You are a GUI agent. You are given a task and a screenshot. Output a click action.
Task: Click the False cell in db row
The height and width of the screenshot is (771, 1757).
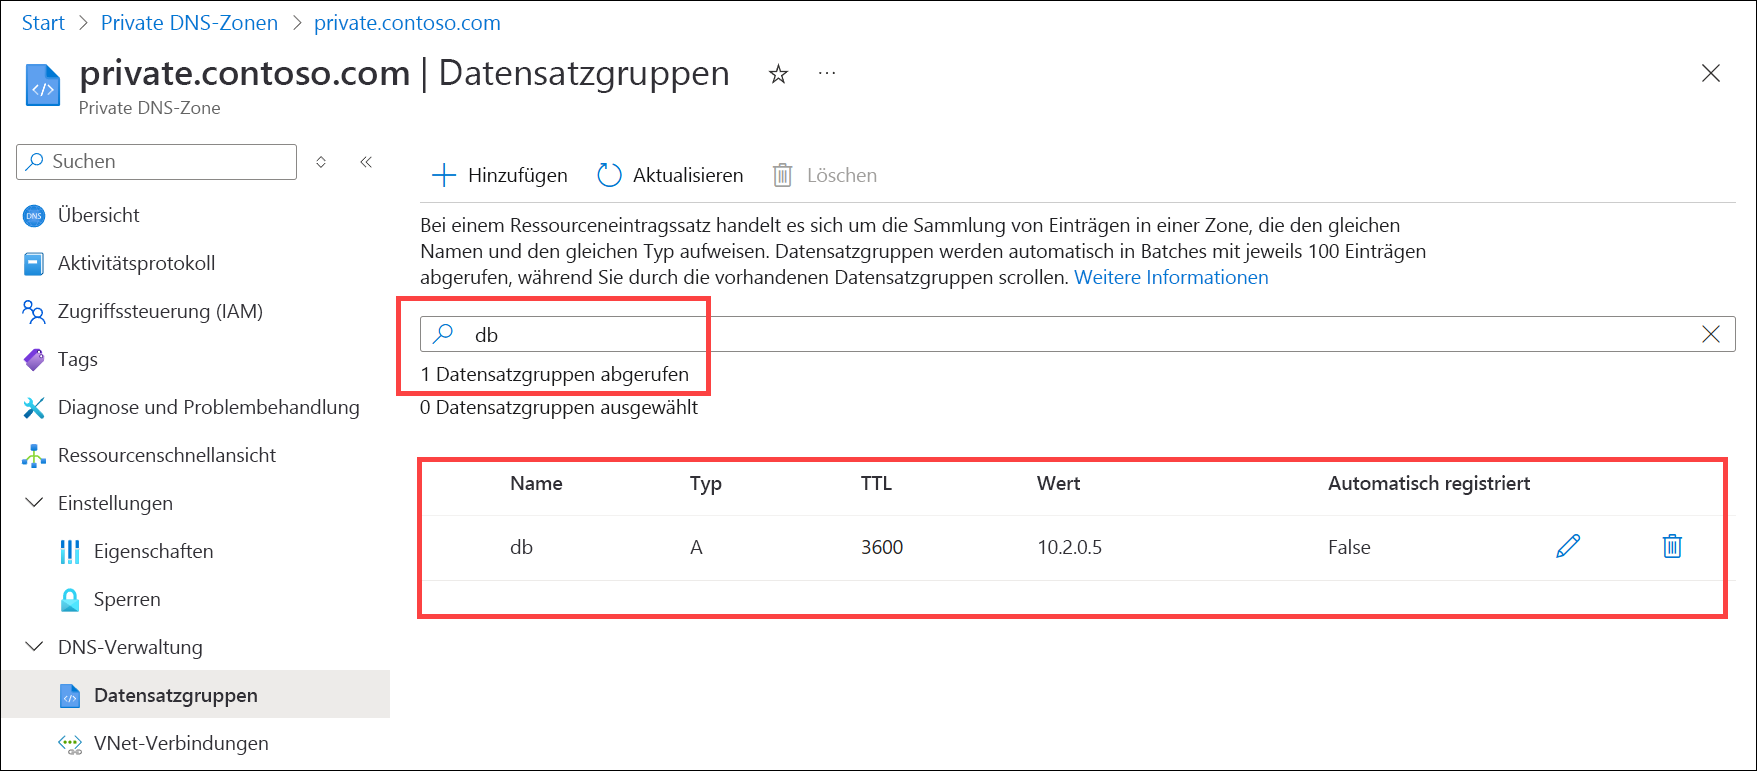(1349, 547)
